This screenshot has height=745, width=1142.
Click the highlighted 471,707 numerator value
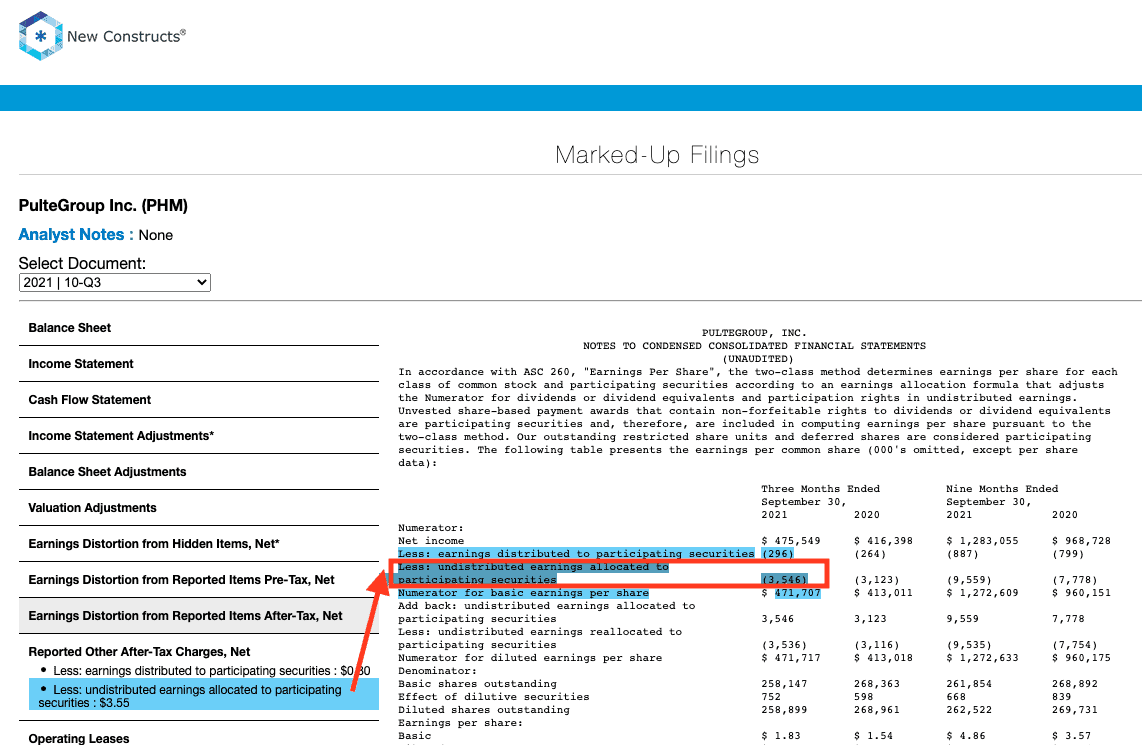798,594
